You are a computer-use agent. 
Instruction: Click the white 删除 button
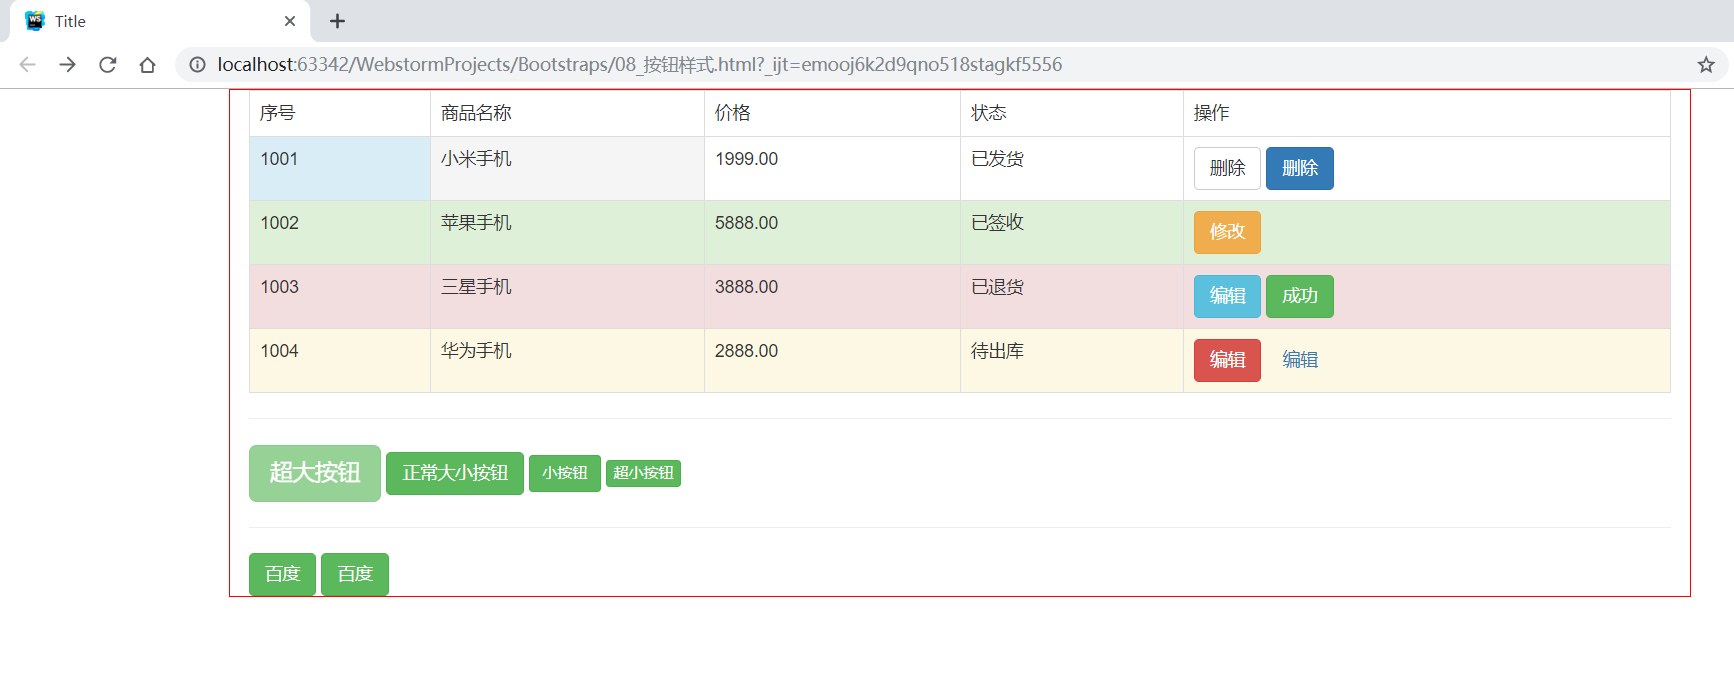(1227, 168)
